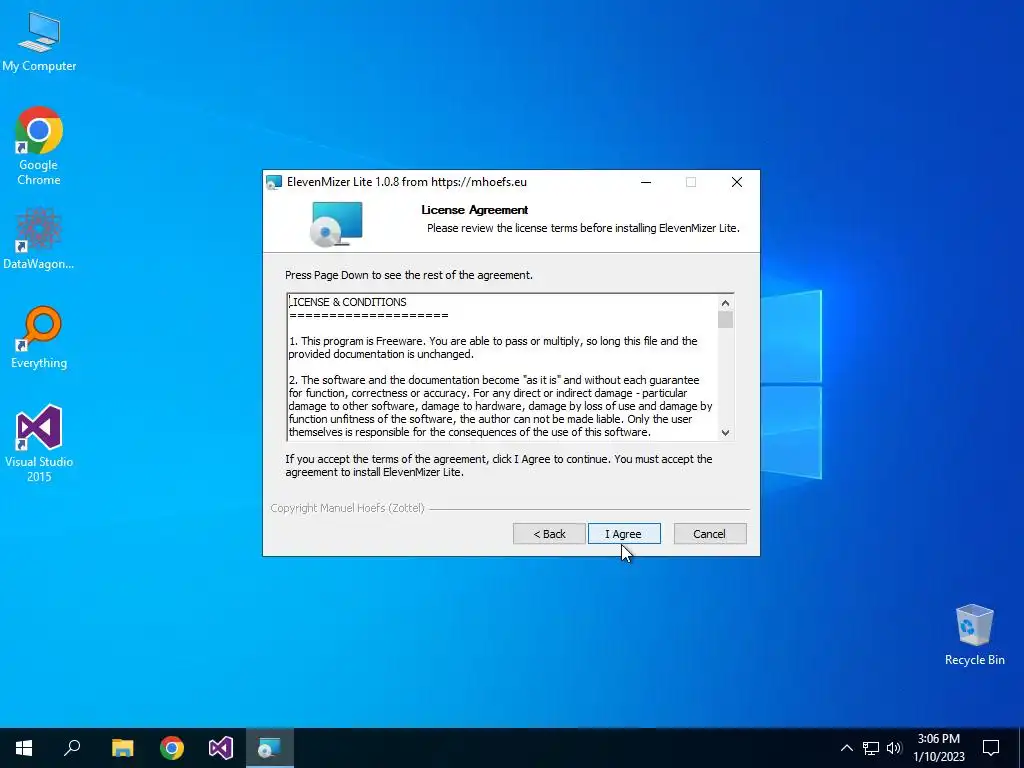Click the 'LICENSE & CONDITIONS' heading text

point(348,302)
